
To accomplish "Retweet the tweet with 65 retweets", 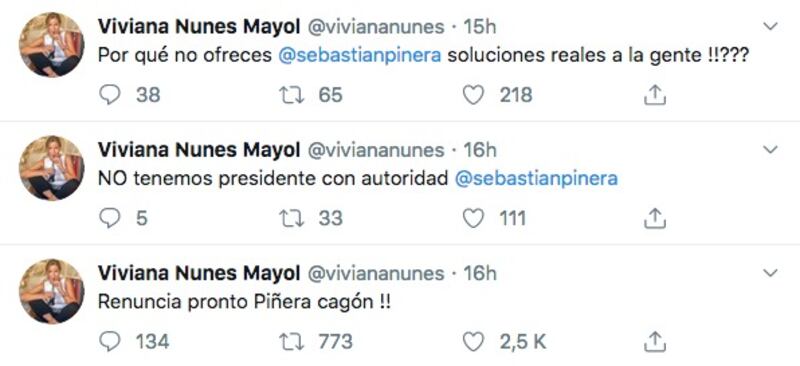I will pyautogui.click(x=292, y=95).
